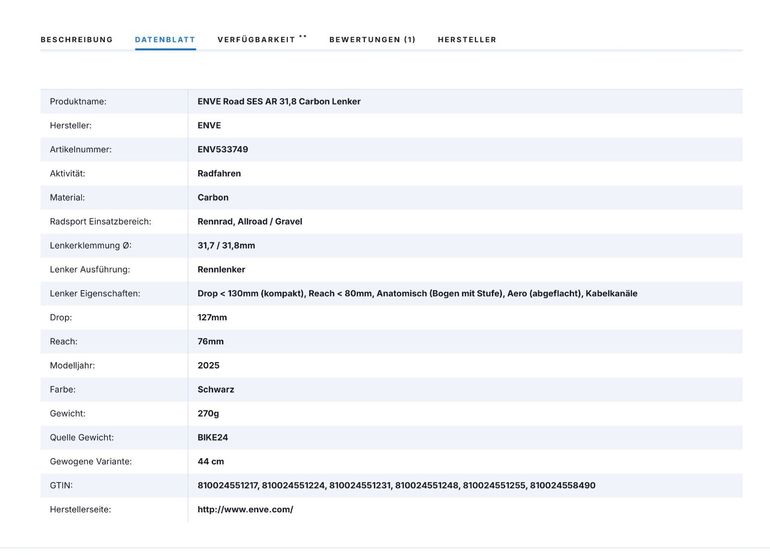Click the GTIN numbers list

click(x=396, y=485)
